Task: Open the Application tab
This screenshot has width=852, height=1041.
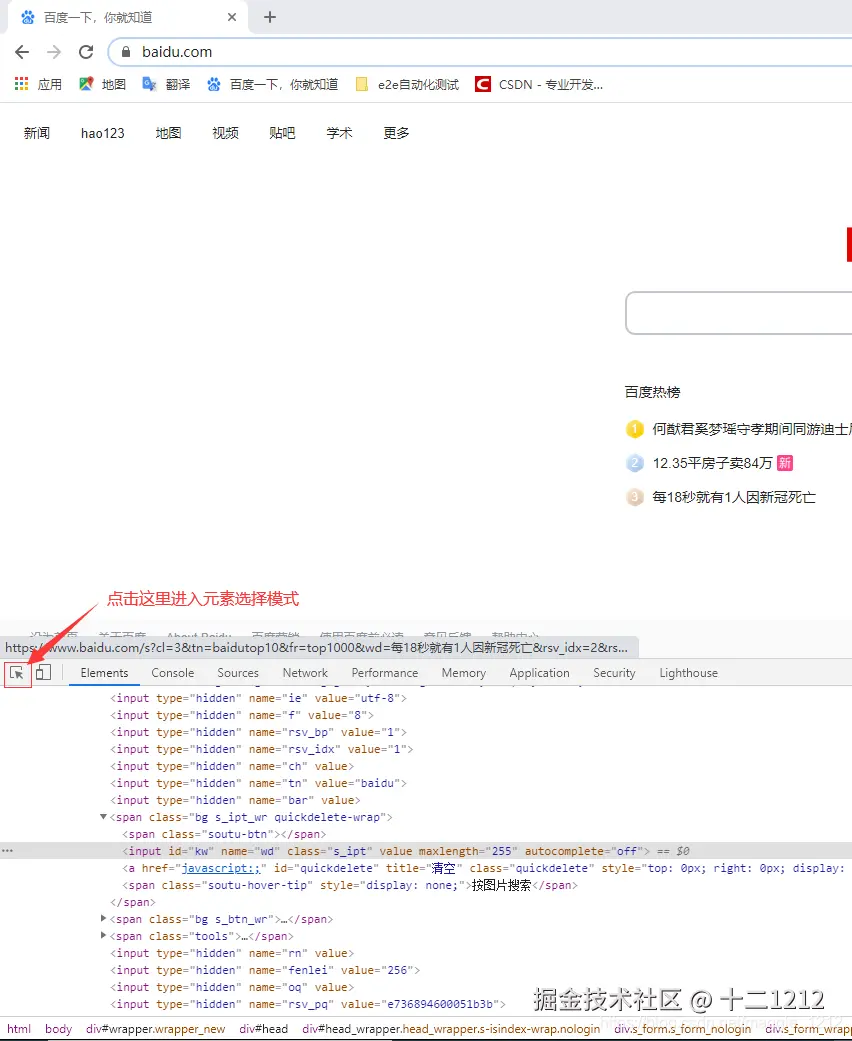Action: pos(539,673)
